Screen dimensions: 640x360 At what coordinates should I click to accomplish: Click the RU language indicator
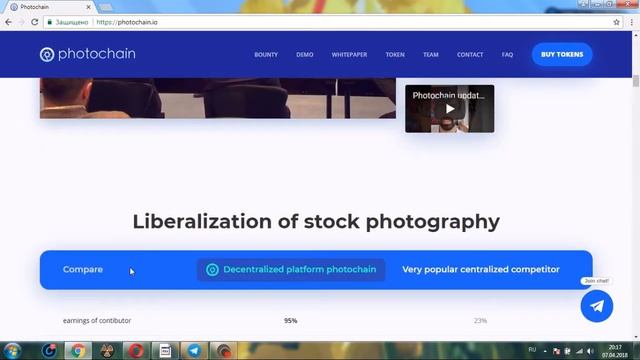tap(532, 350)
